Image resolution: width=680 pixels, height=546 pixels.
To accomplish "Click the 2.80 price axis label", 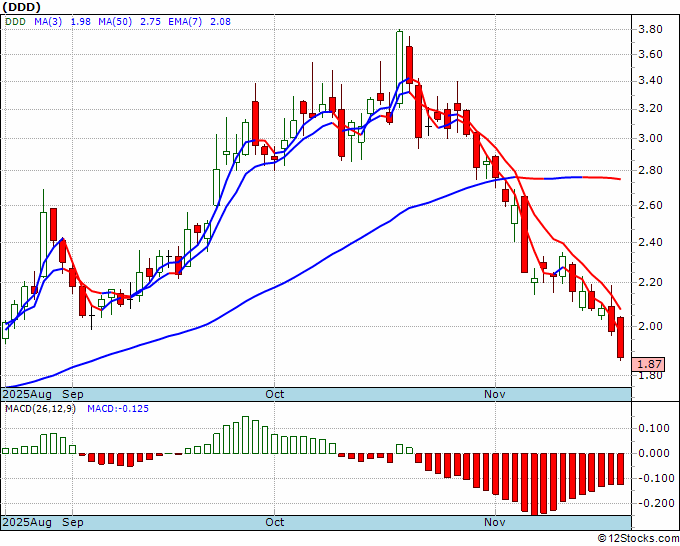I will point(650,170).
